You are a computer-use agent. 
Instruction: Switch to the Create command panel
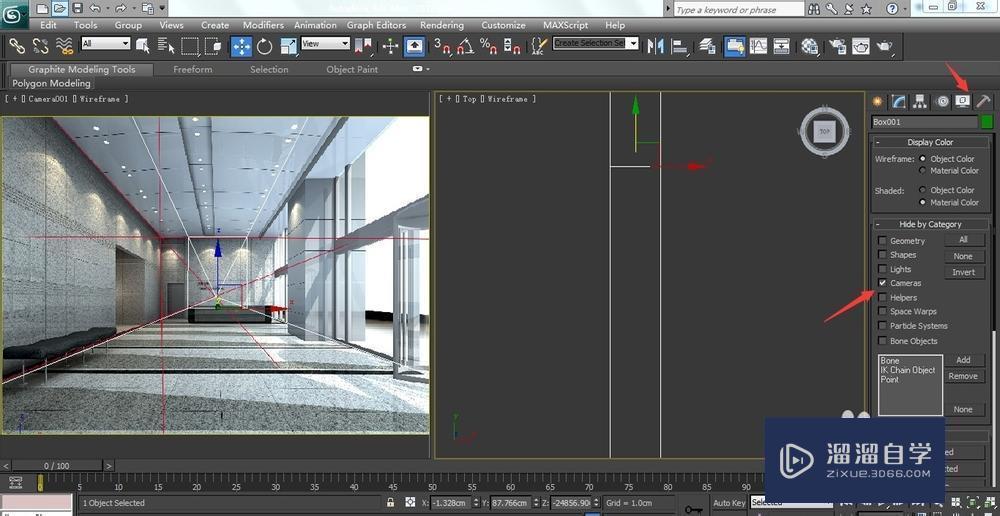[x=878, y=101]
